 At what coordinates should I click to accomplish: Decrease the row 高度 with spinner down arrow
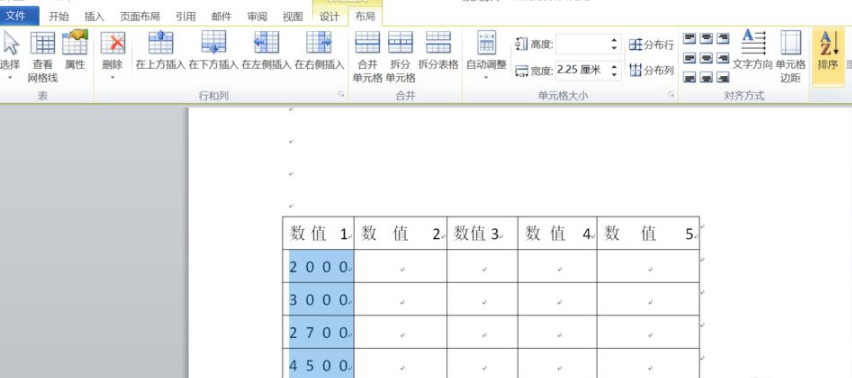(615, 49)
